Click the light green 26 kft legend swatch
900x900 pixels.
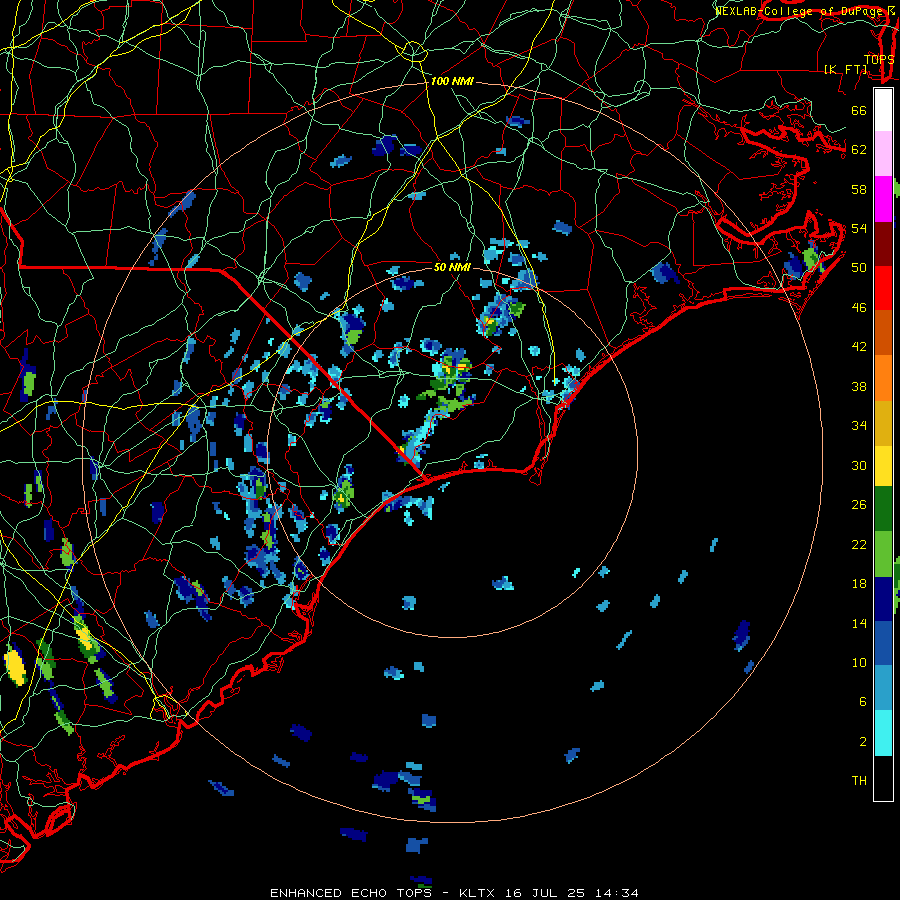[883, 554]
